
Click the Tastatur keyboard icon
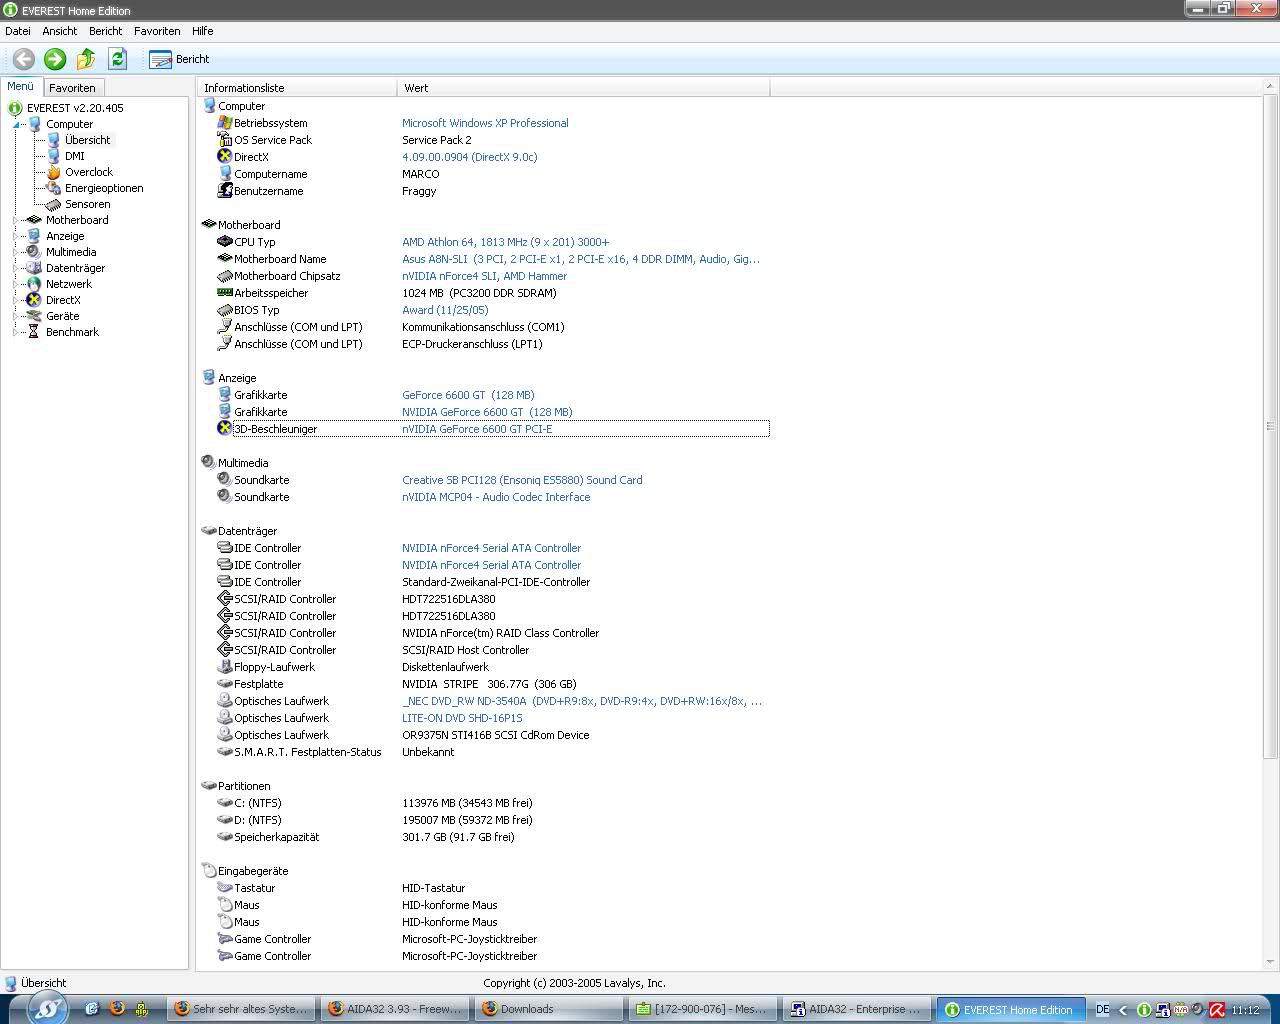[225, 887]
